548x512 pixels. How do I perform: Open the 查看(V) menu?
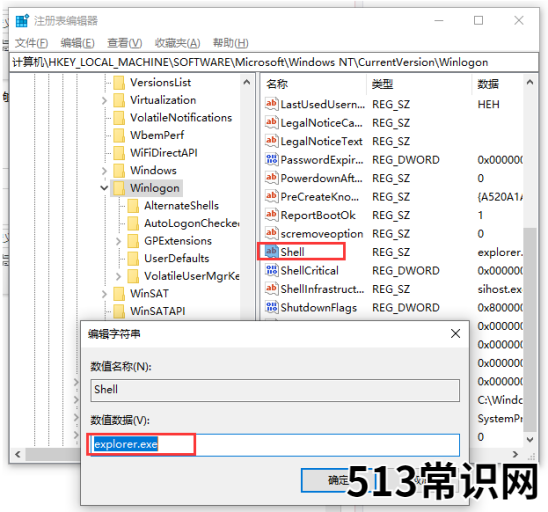click(124, 43)
